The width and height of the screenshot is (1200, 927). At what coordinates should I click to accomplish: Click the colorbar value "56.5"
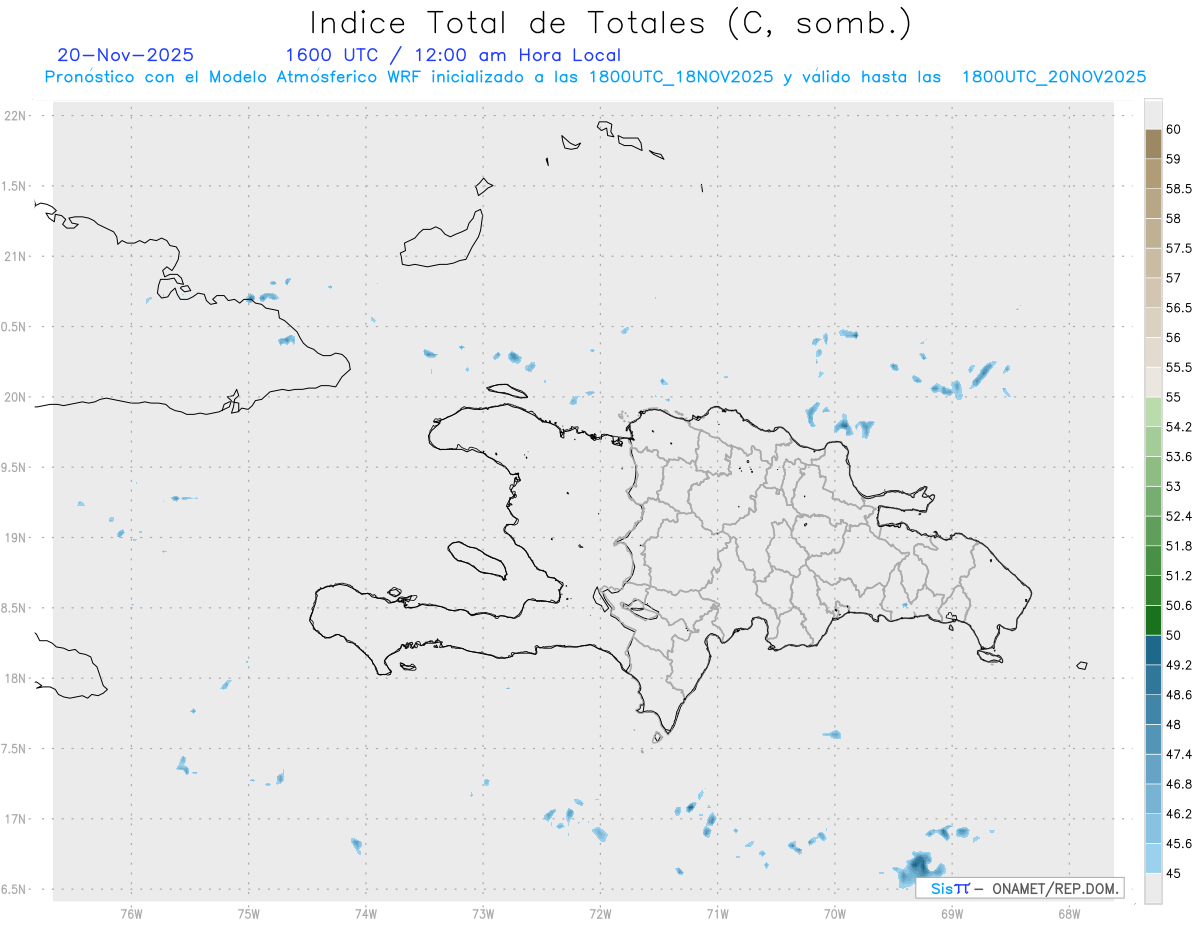[x=1178, y=308]
